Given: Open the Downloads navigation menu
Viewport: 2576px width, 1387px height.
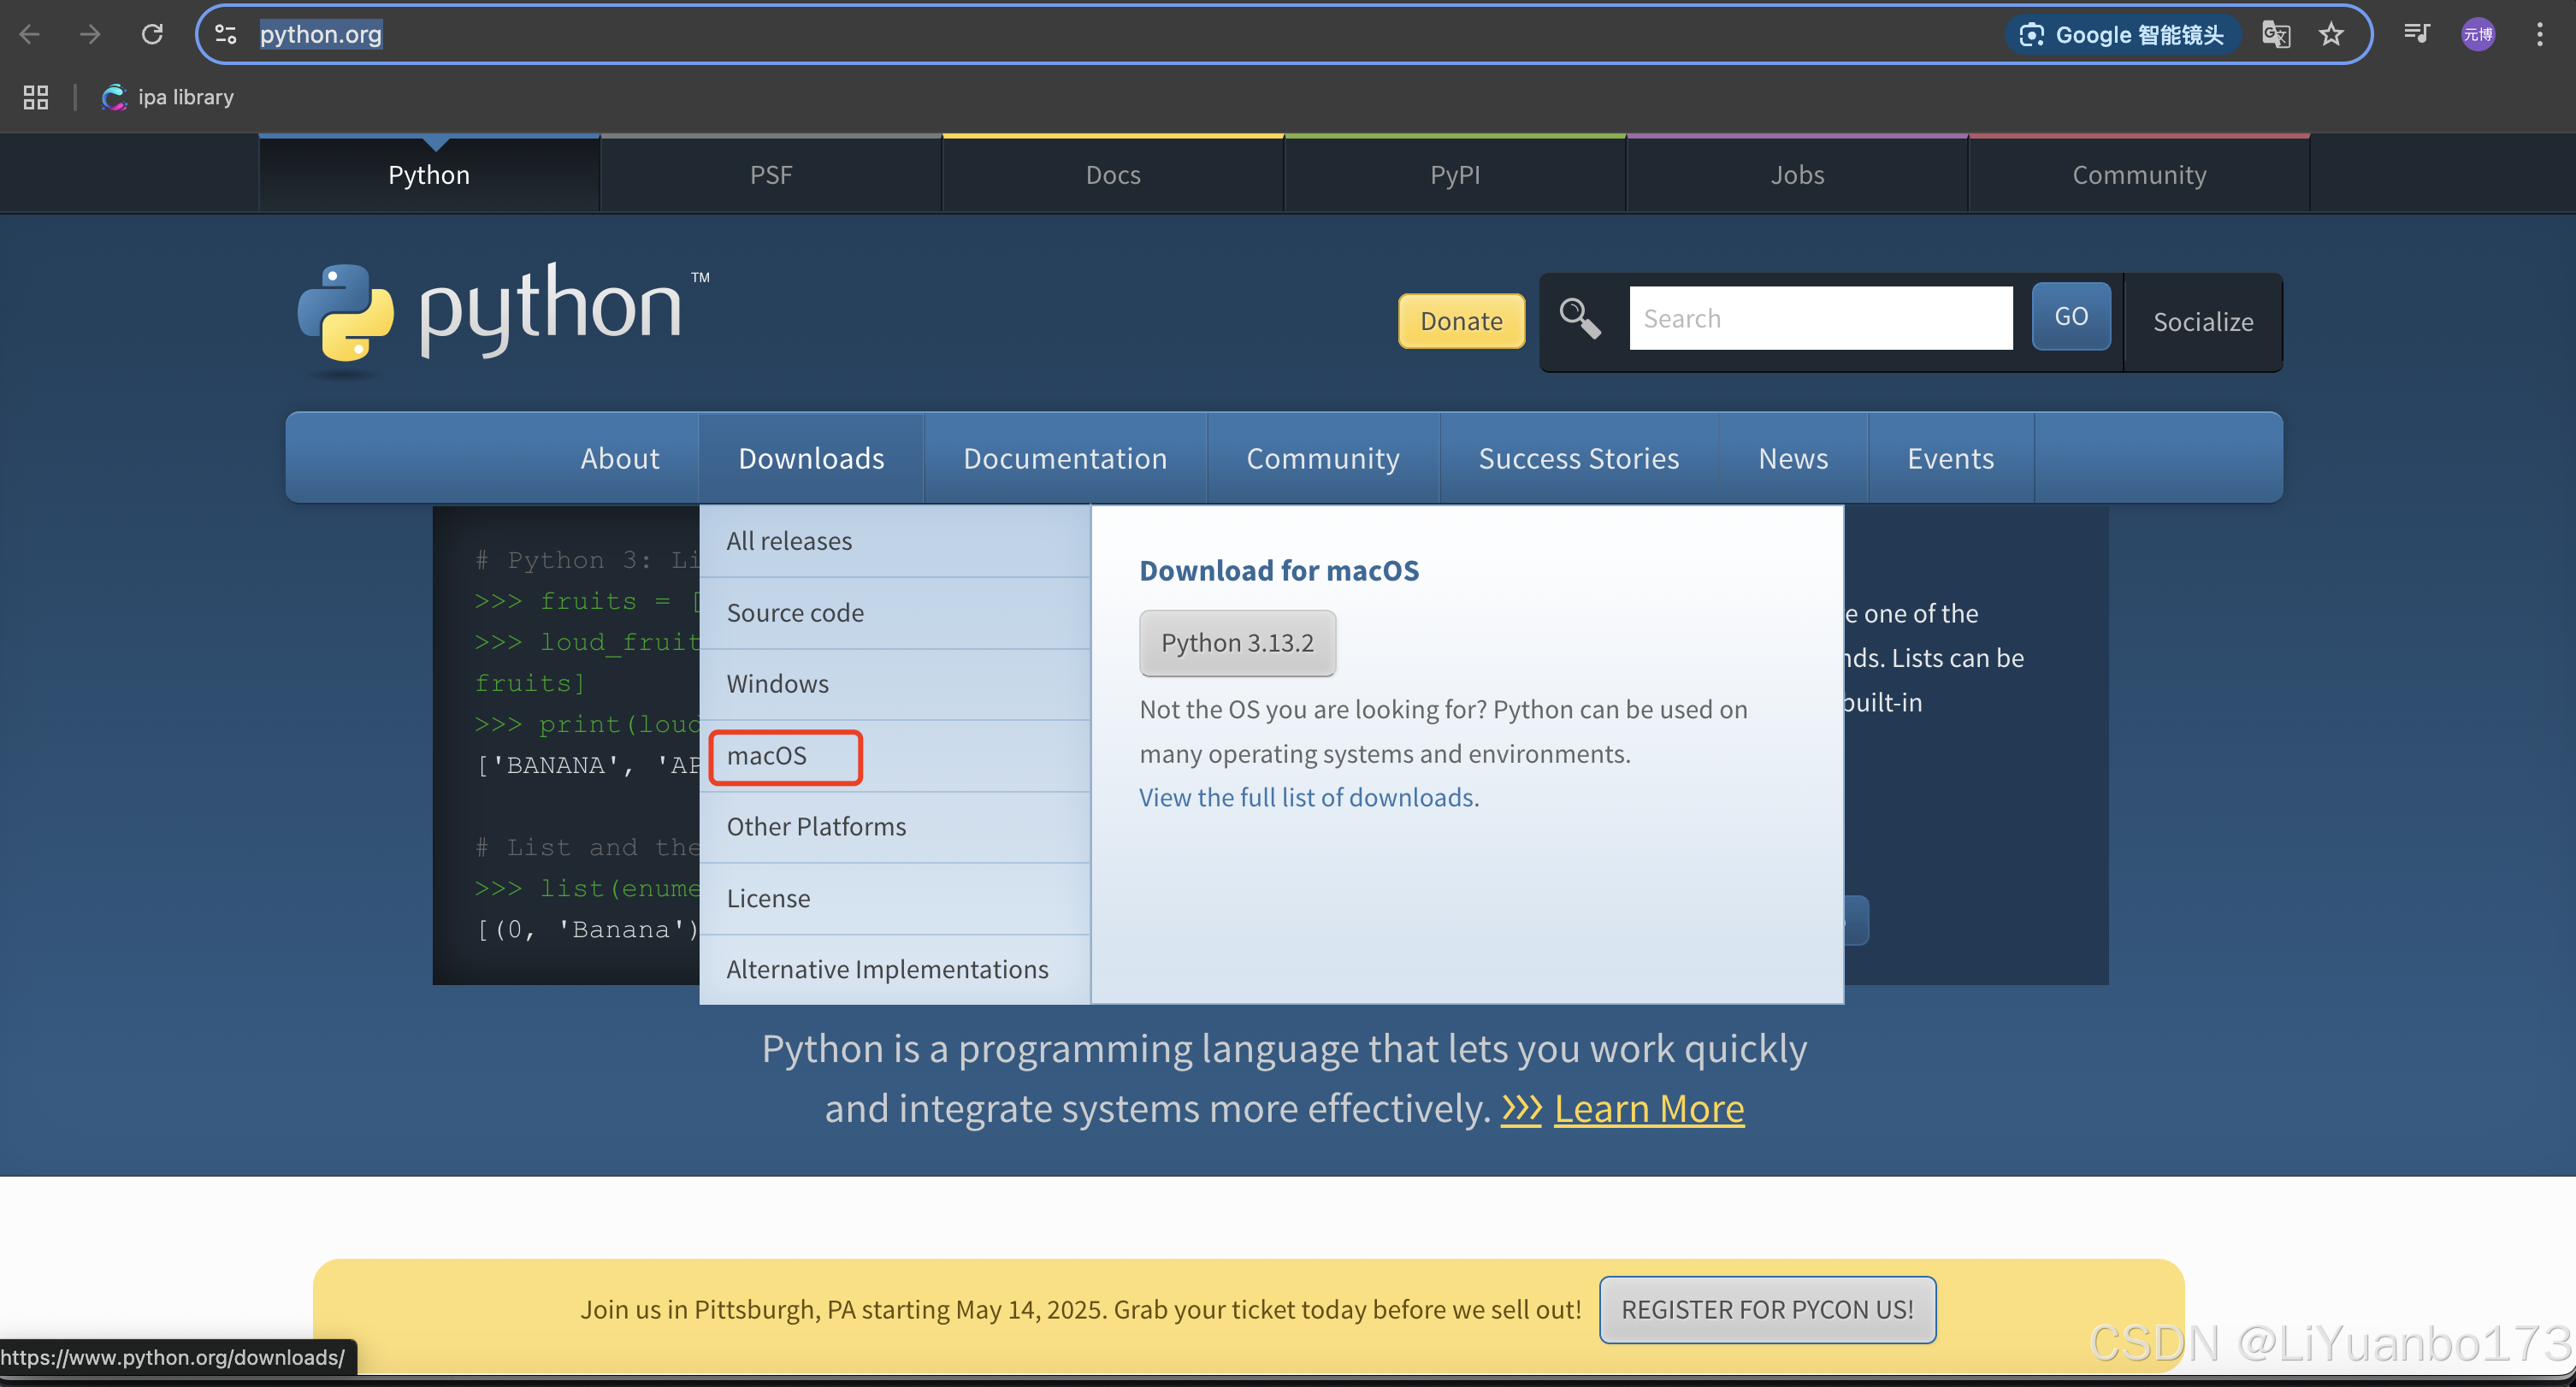Looking at the screenshot, I should click(x=811, y=458).
